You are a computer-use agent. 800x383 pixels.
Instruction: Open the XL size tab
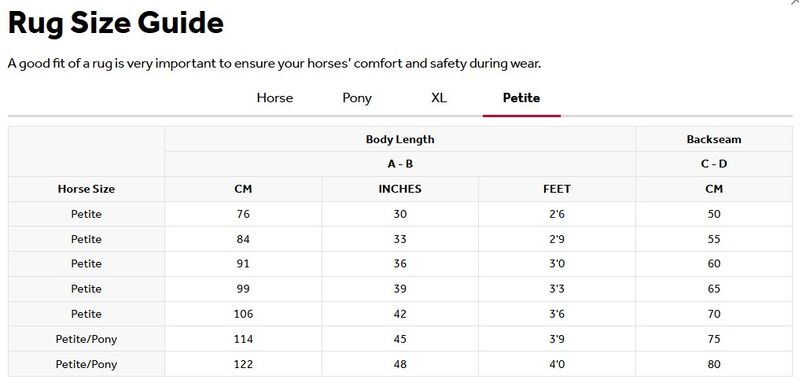439,98
